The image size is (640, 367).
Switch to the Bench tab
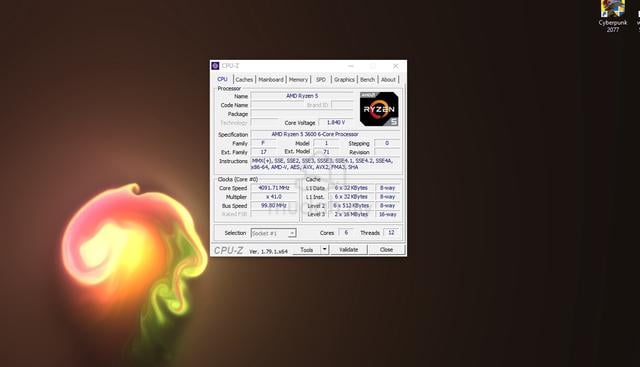(367, 80)
